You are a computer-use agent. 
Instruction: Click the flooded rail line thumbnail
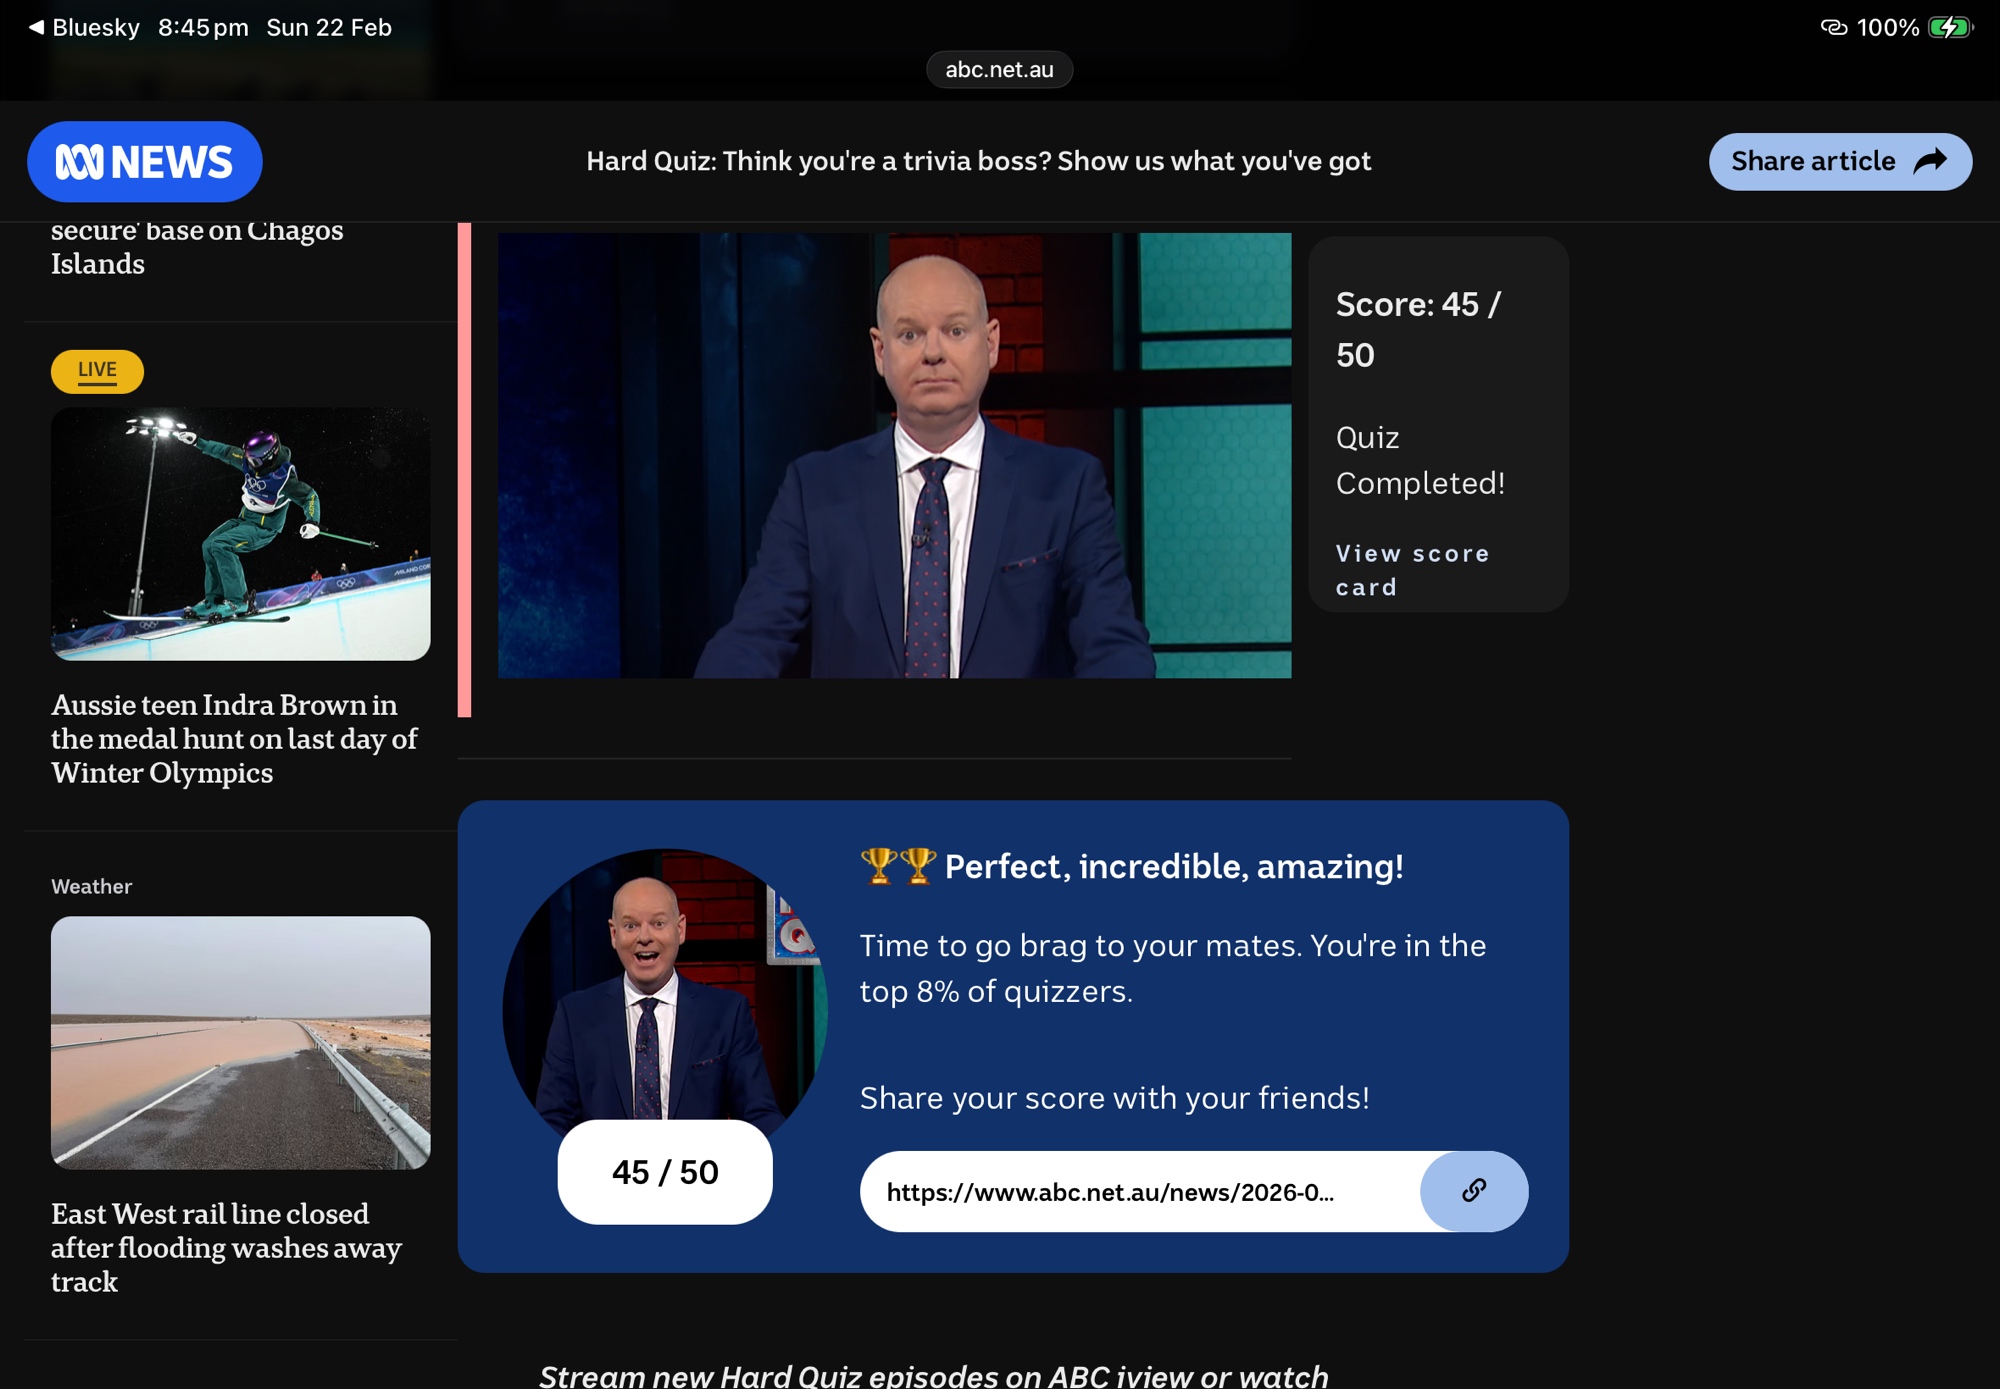point(241,1042)
